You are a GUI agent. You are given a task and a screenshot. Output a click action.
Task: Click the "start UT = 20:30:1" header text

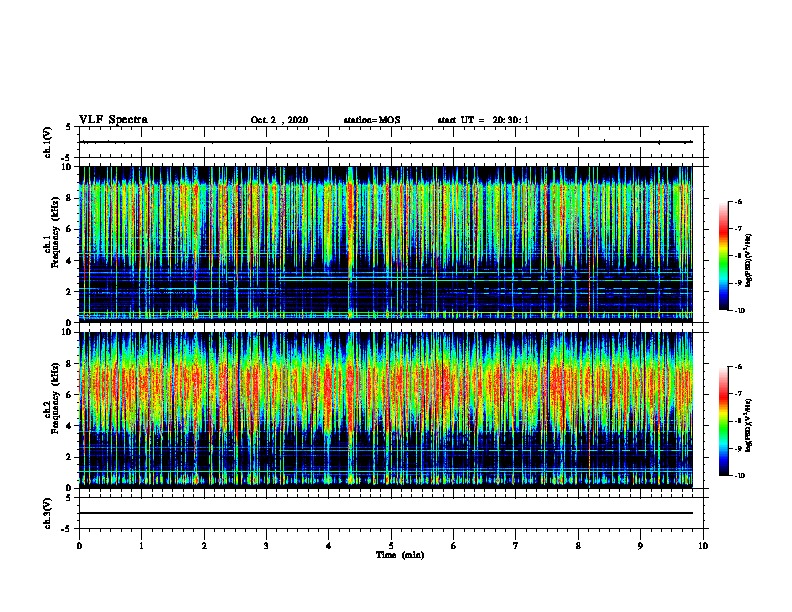pyautogui.click(x=483, y=120)
